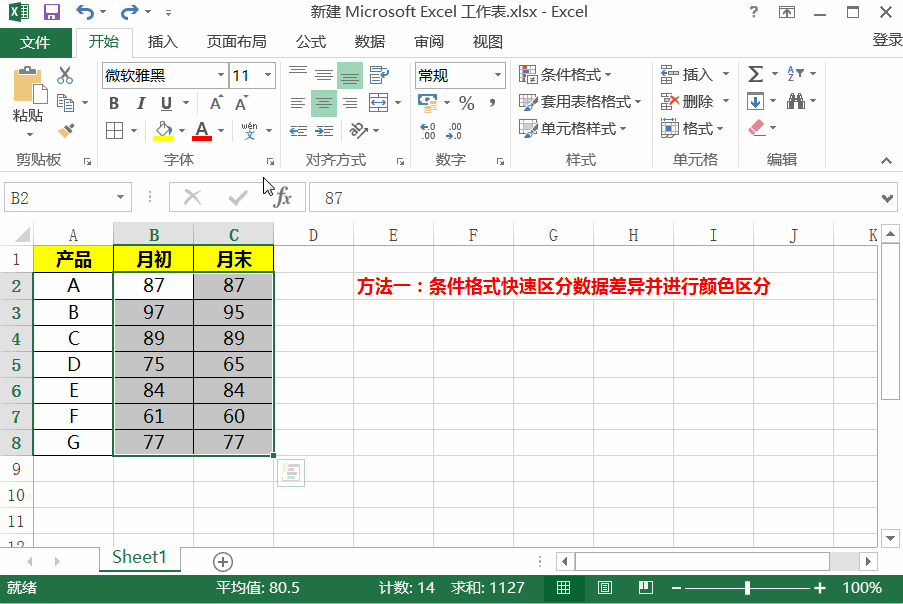Open the 条件格式 dropdown
This screenshot has height=604, width=903.
point(565,75)
